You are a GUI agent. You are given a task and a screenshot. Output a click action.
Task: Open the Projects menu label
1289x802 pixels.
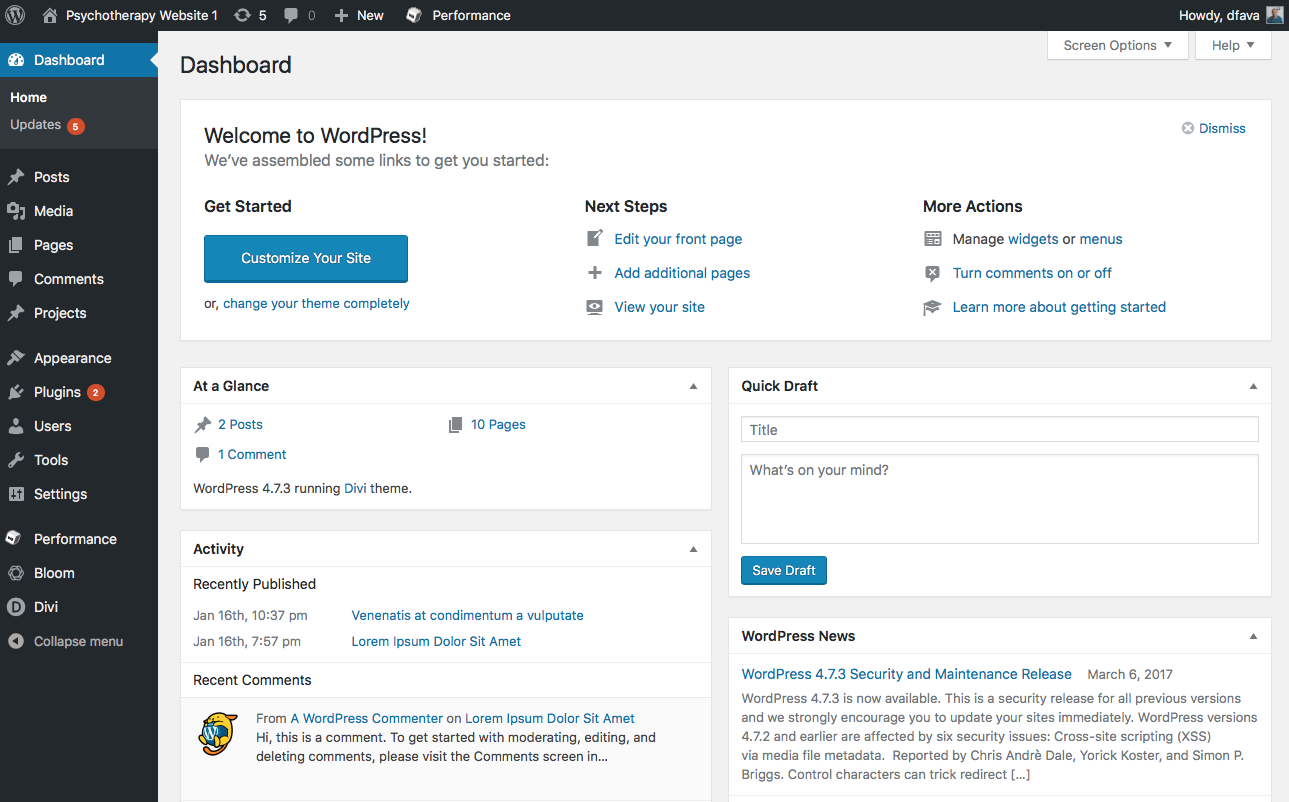[60, 313]
